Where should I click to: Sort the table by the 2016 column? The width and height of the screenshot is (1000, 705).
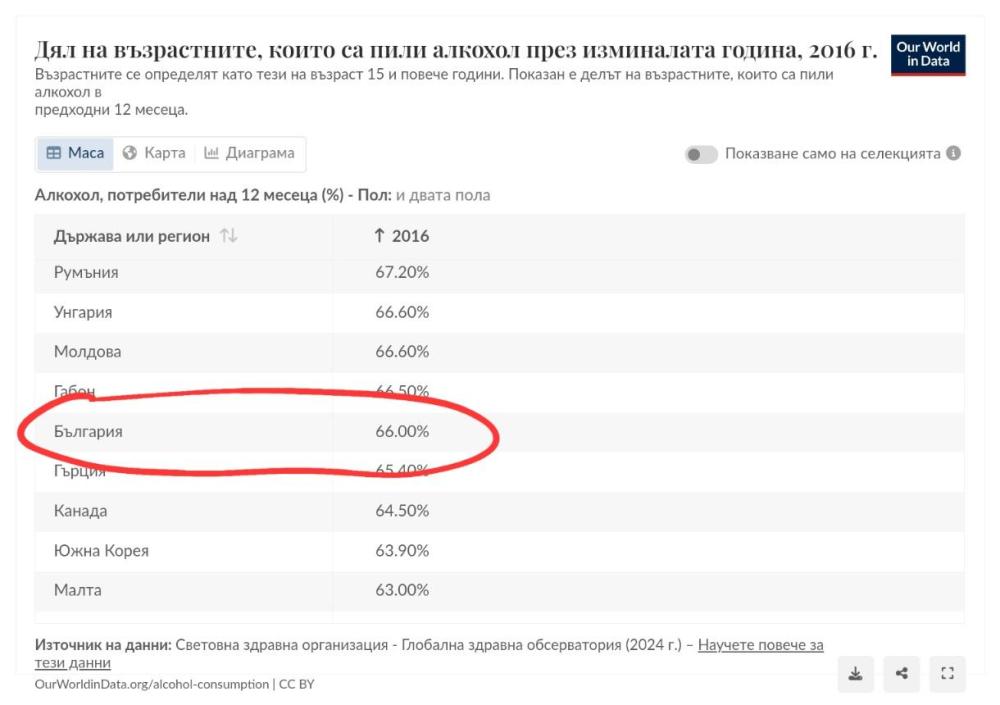[401, 236]
